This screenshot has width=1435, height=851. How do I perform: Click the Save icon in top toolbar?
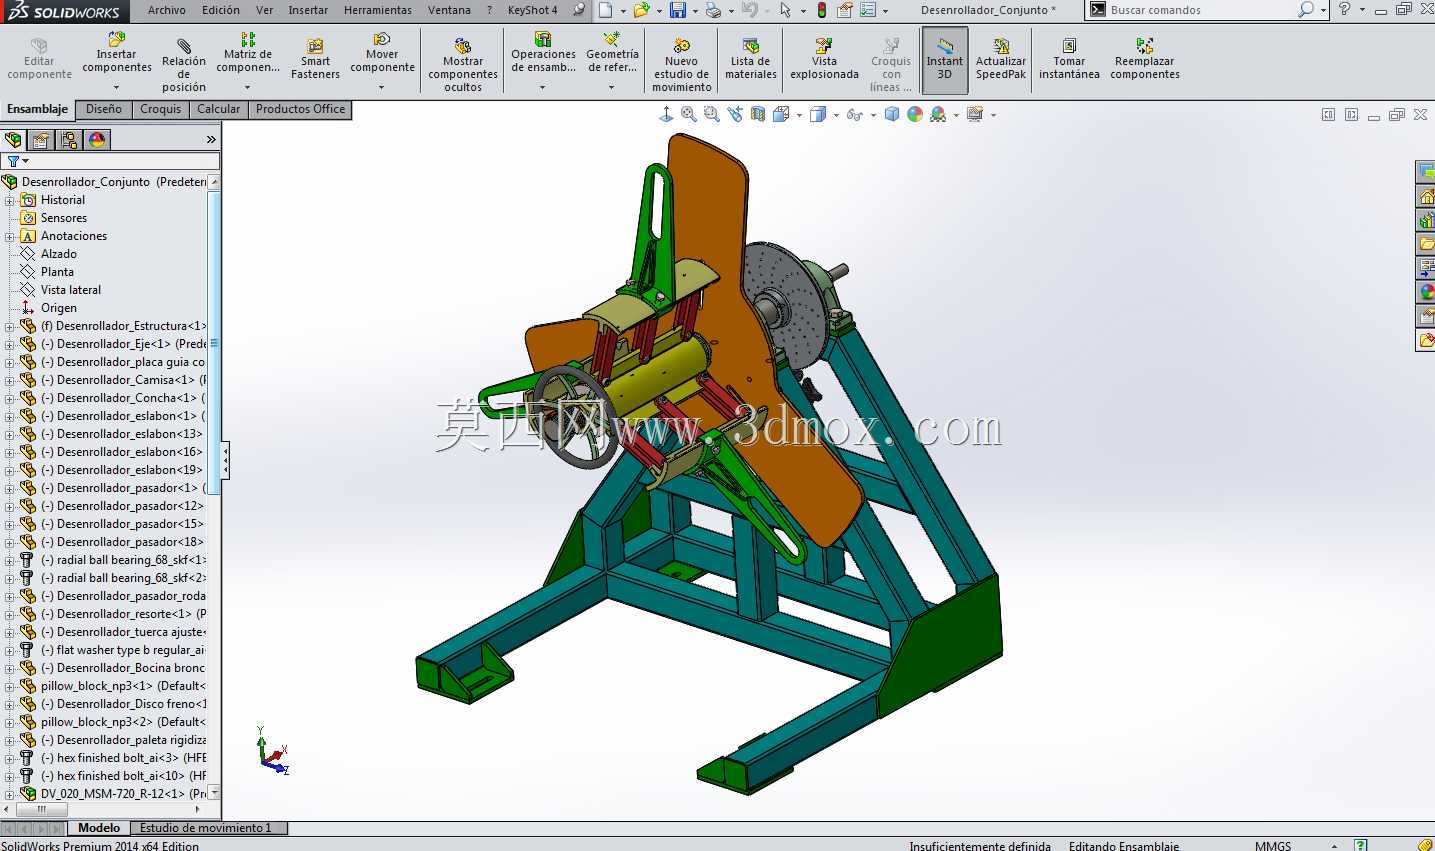tap(678, 10)
